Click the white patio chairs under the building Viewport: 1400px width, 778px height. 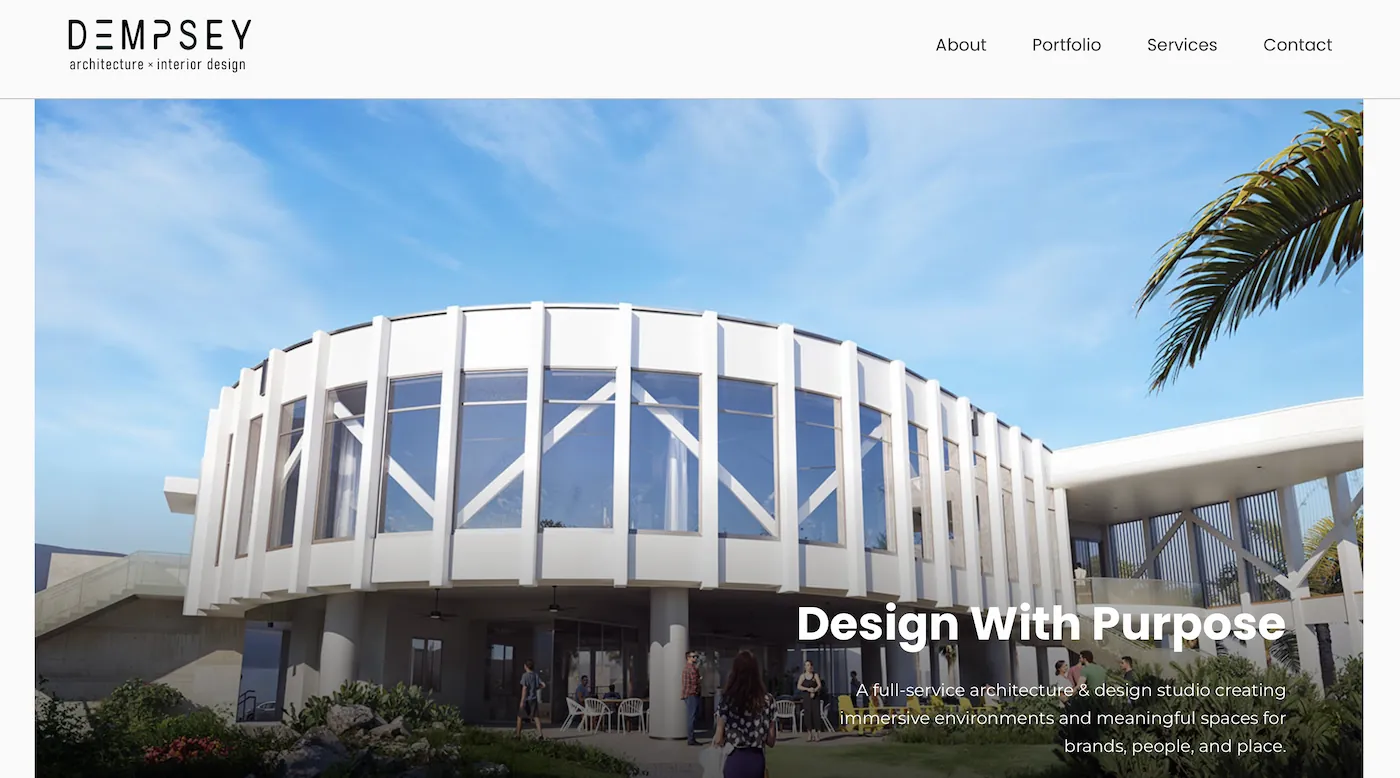click(x=604, y=714)
